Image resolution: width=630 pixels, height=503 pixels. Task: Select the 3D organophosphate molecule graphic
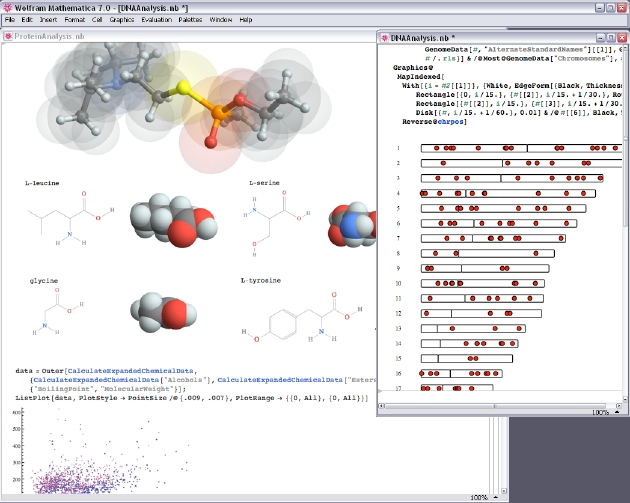pyautogui.click(x=185, y=106)
